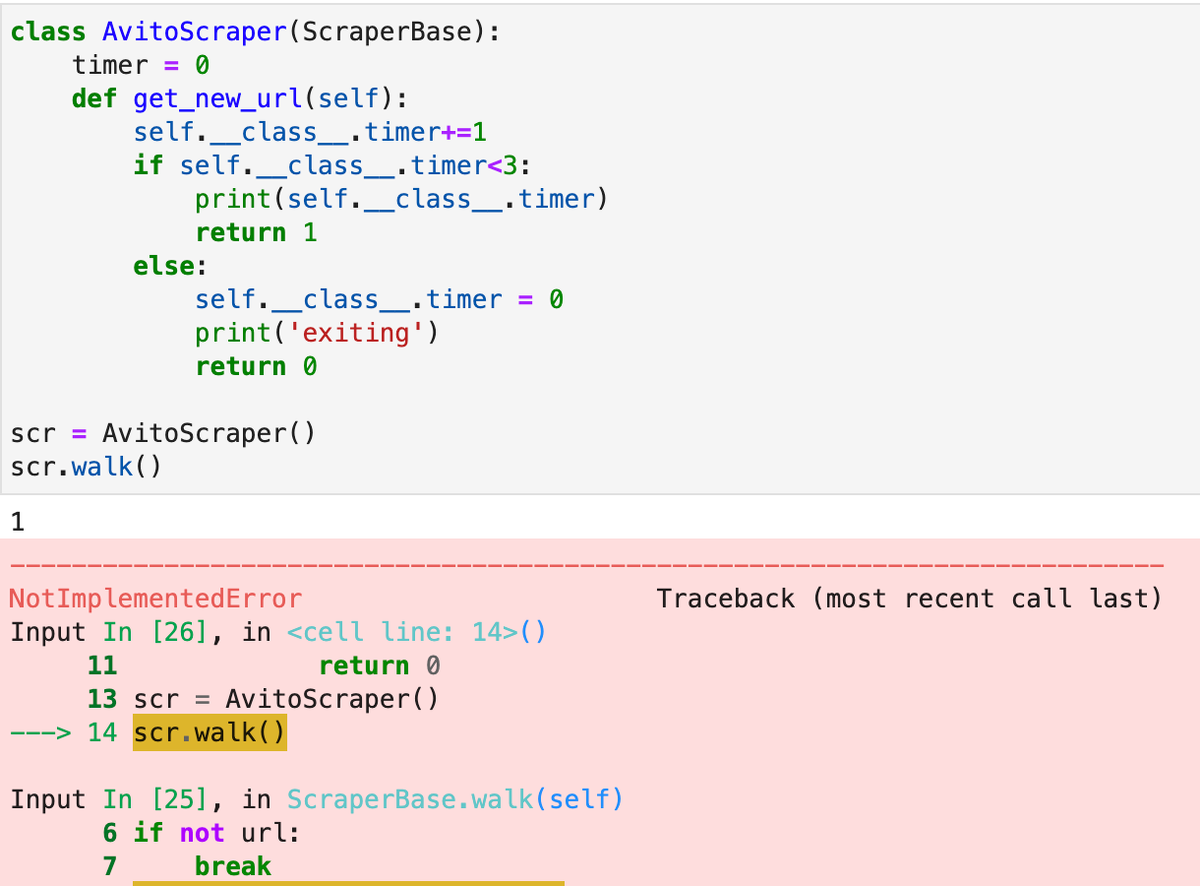Image resolution: width=1200 pixels, height=886 pixels.
Task: Click the 'class AvitoScraper(ScraperBase):' code line
Action: 255,32
